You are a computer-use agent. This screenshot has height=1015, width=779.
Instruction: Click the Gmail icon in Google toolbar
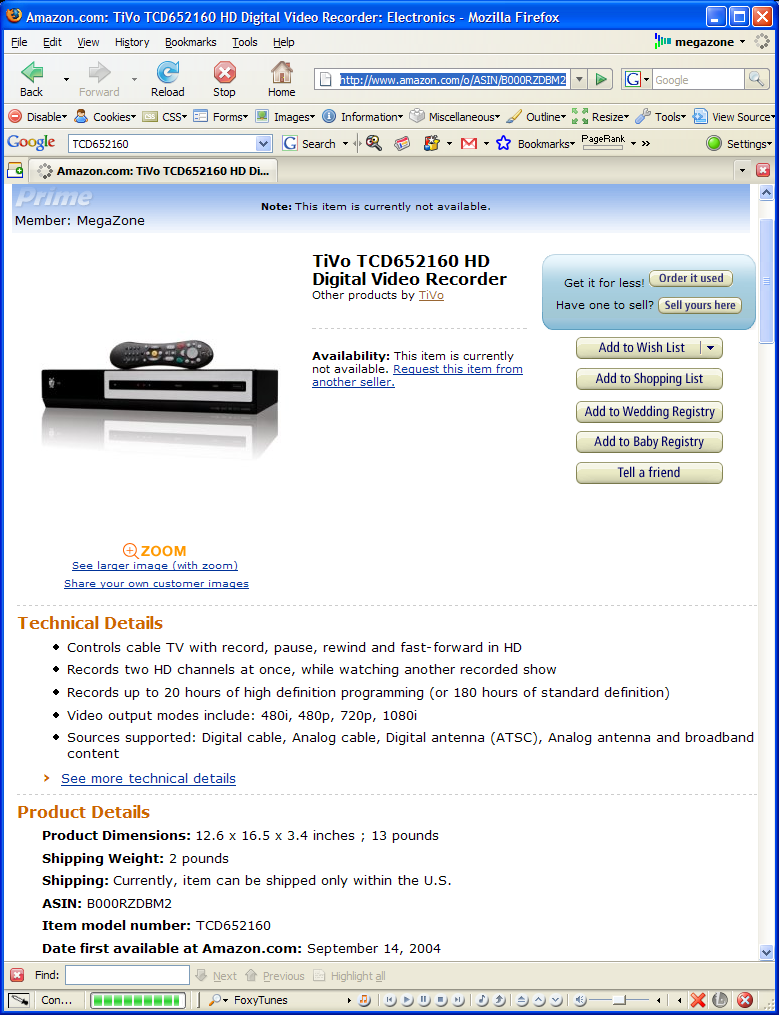[x=469, y=144]
